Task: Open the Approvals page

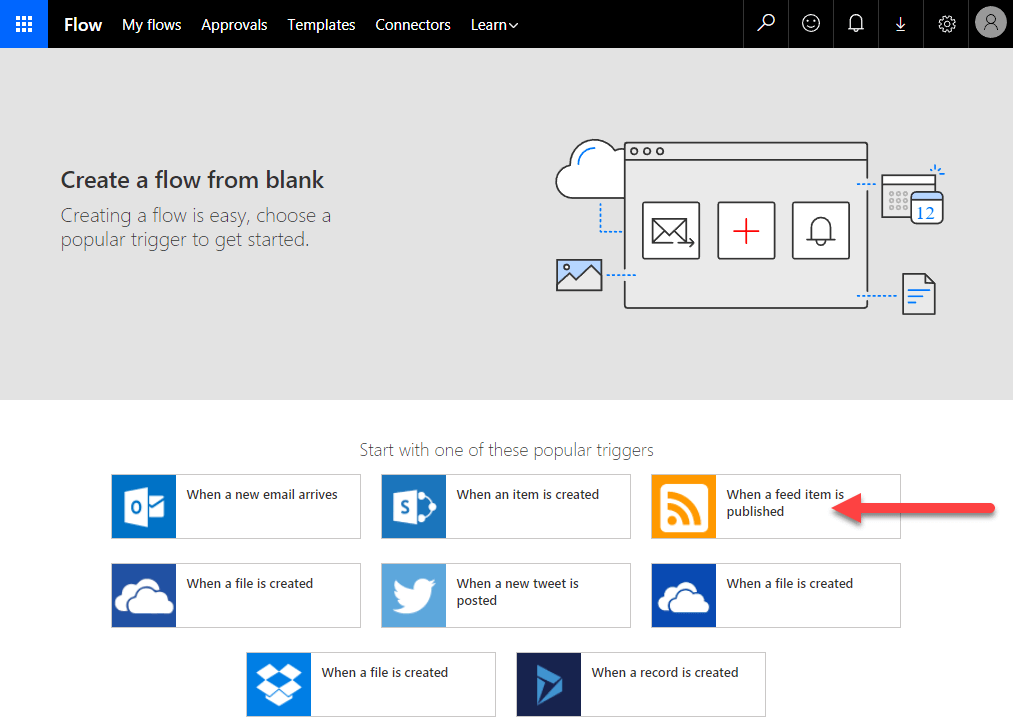Action: pos(234,25)
